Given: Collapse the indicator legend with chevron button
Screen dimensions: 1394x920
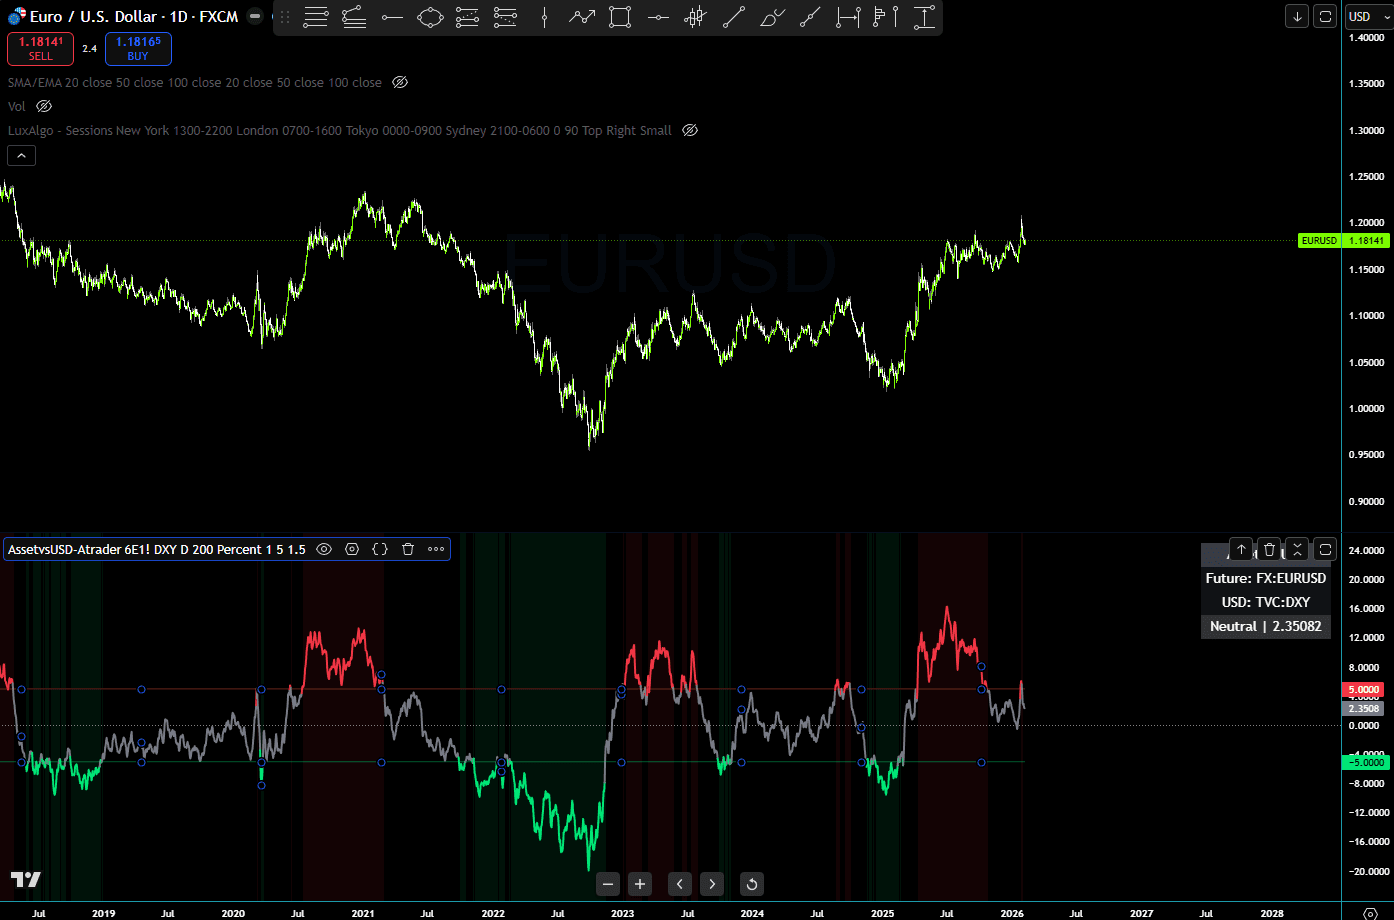Looking at the screenshot, I should click(21, 155).
